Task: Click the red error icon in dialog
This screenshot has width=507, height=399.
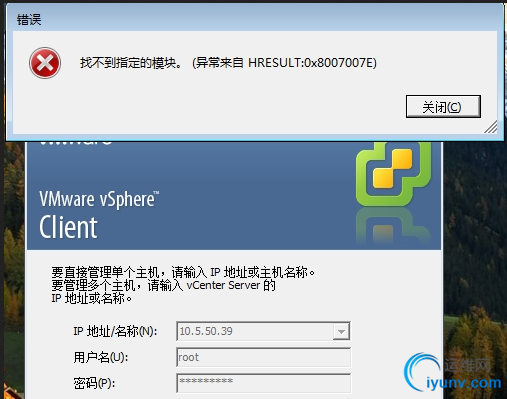Action: [45, 63]
